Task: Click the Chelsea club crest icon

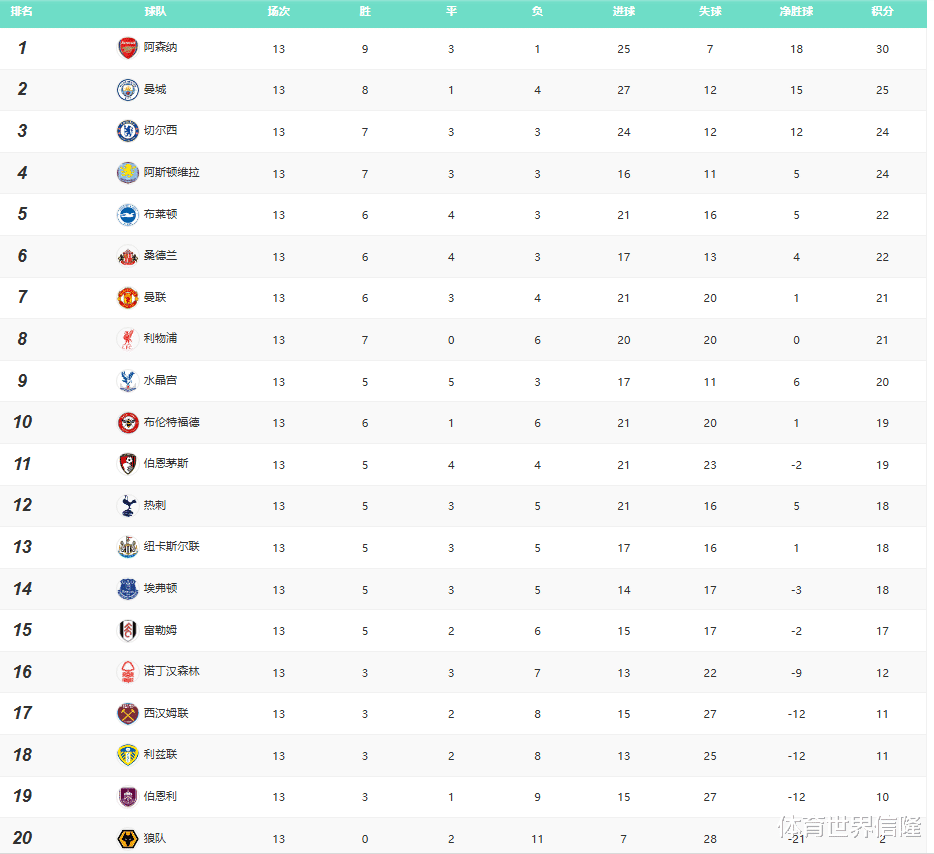Action: 127,131
